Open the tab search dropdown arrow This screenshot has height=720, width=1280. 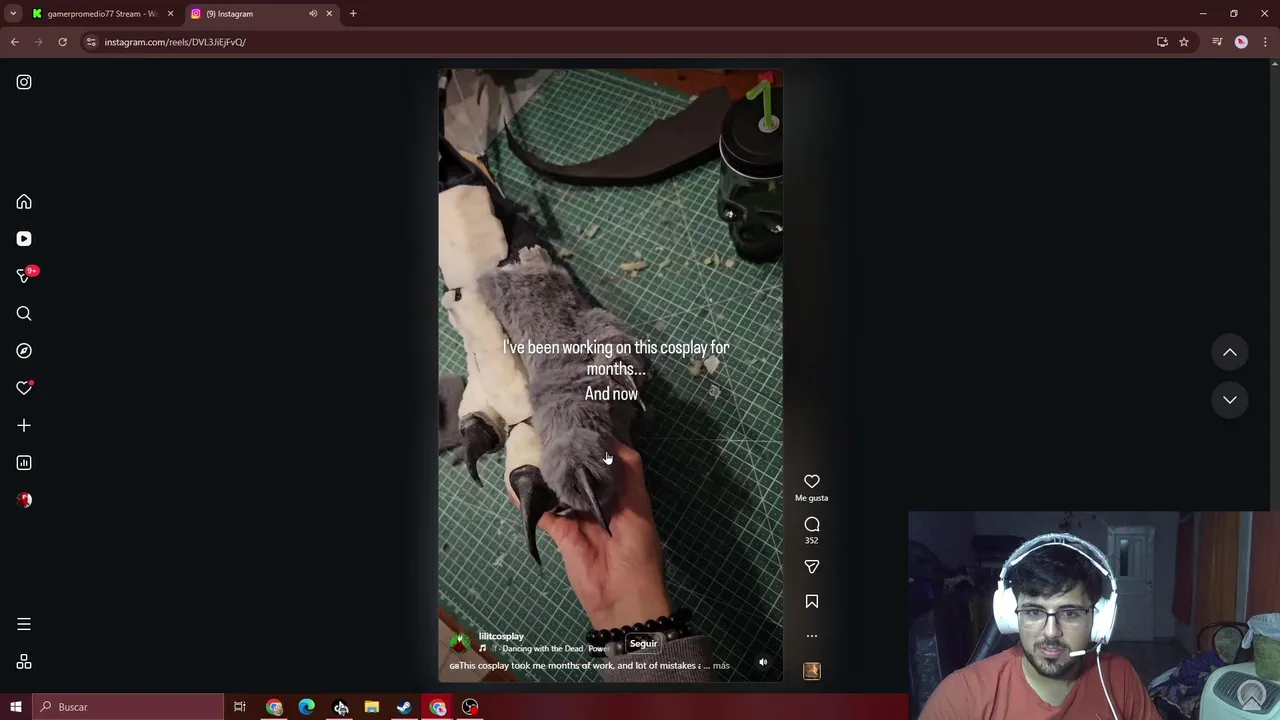coord(13,14)
